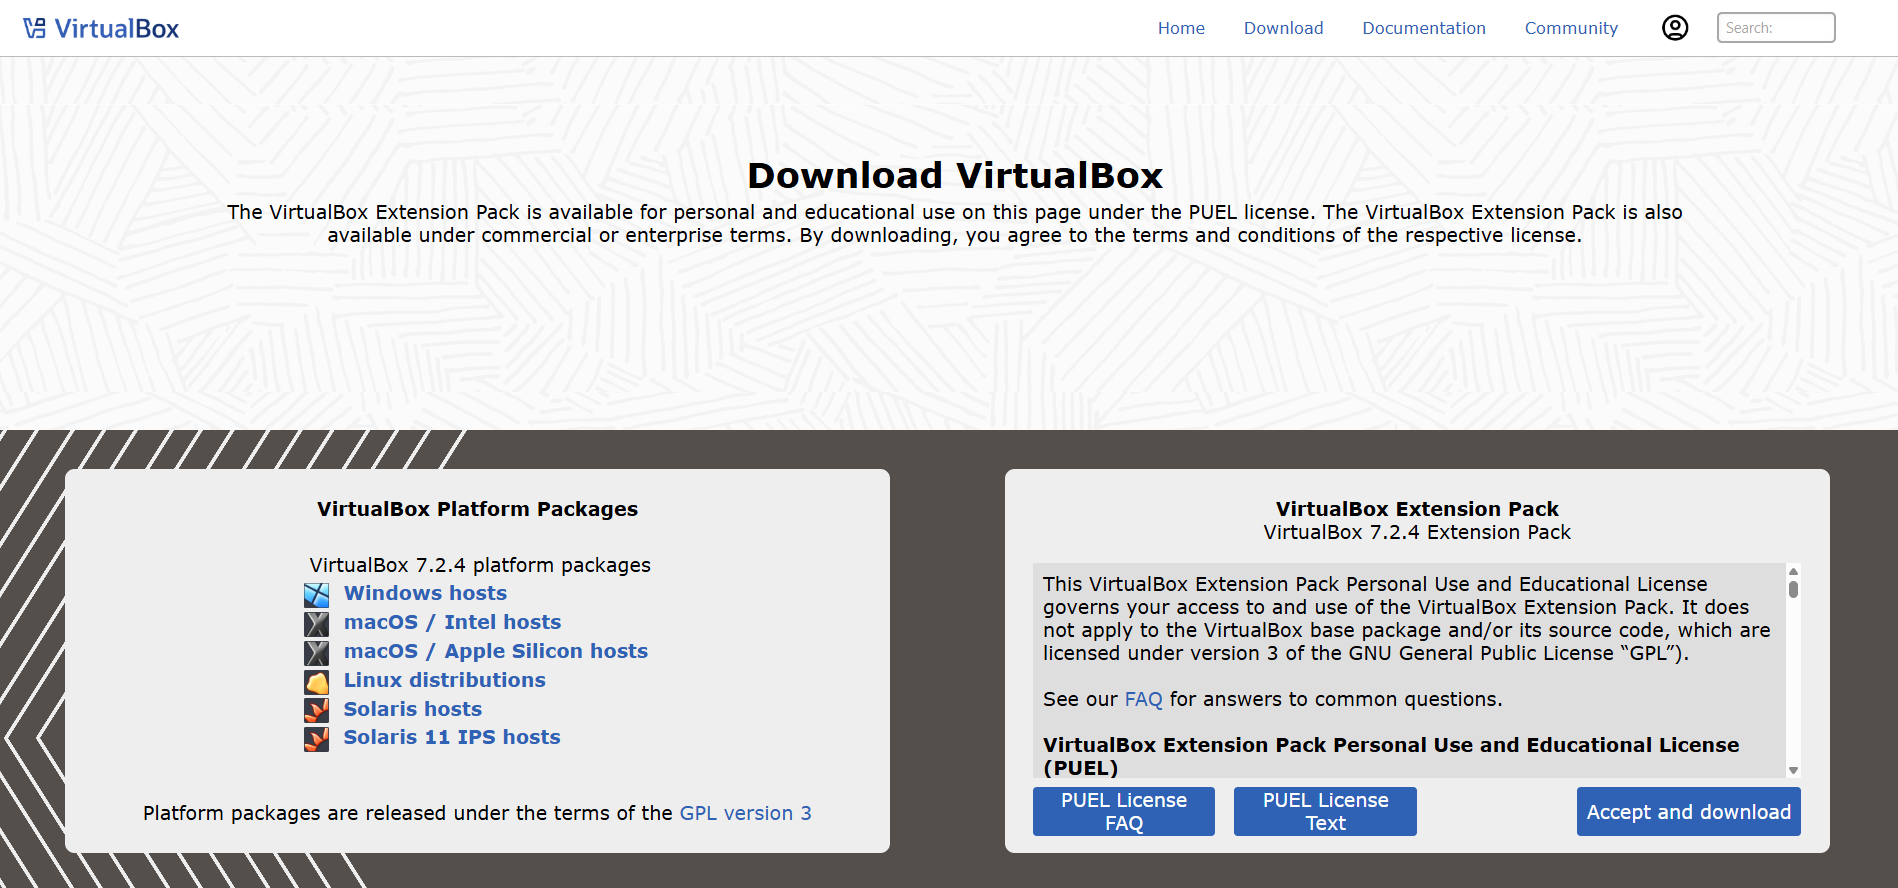
Task: Click the license box scroll up arrow
Action: 1793,571
